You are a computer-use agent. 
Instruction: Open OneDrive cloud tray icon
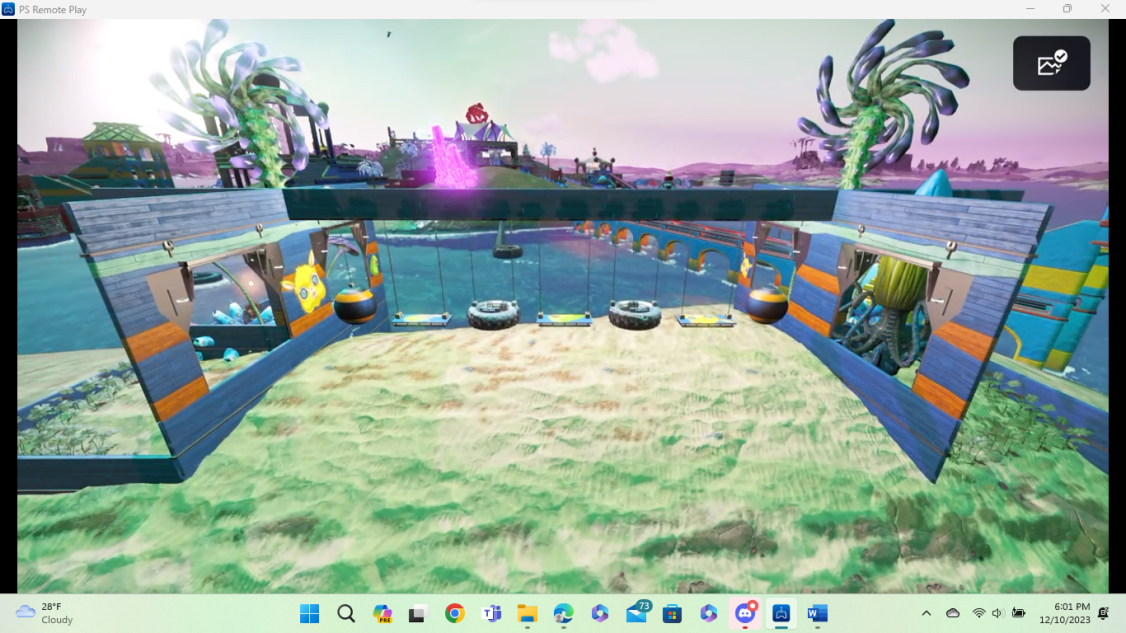tap(953, 613)
